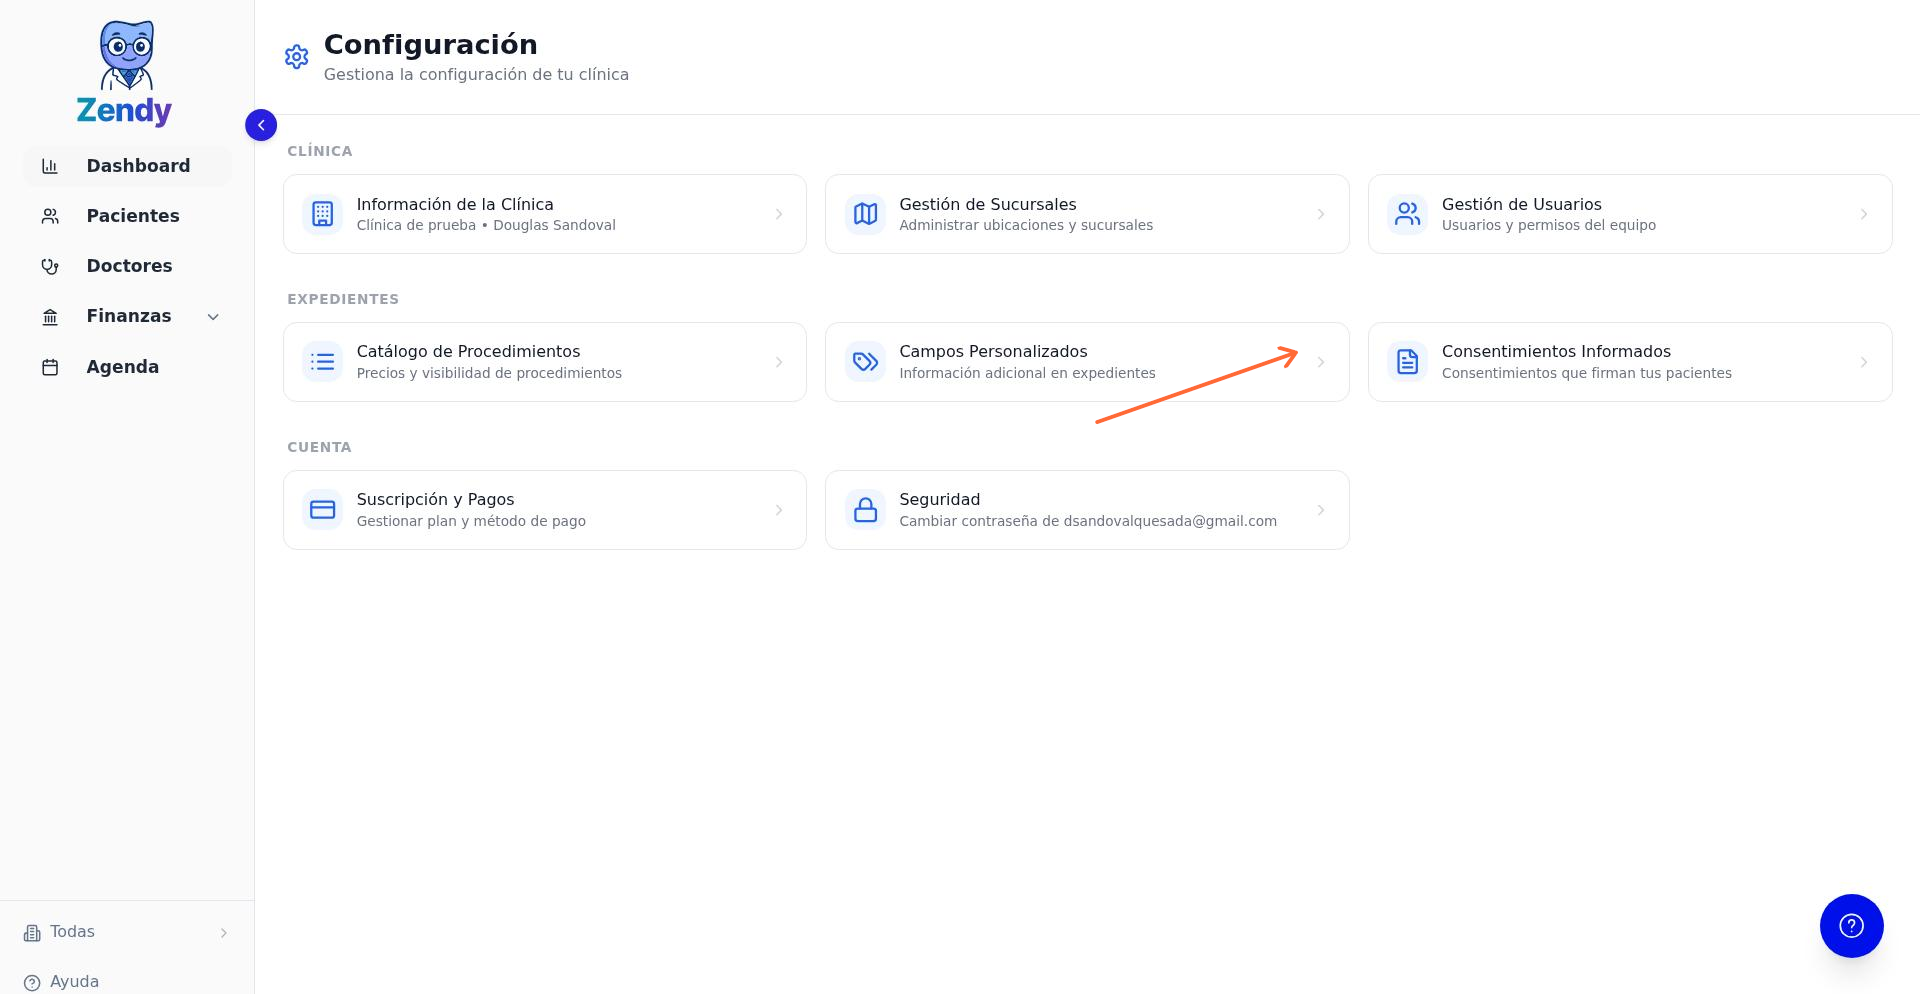Screen dimensions: 1920x994
Task: Click the tags icon on Campos Personalizados
Action: click(x=865, y=361)
